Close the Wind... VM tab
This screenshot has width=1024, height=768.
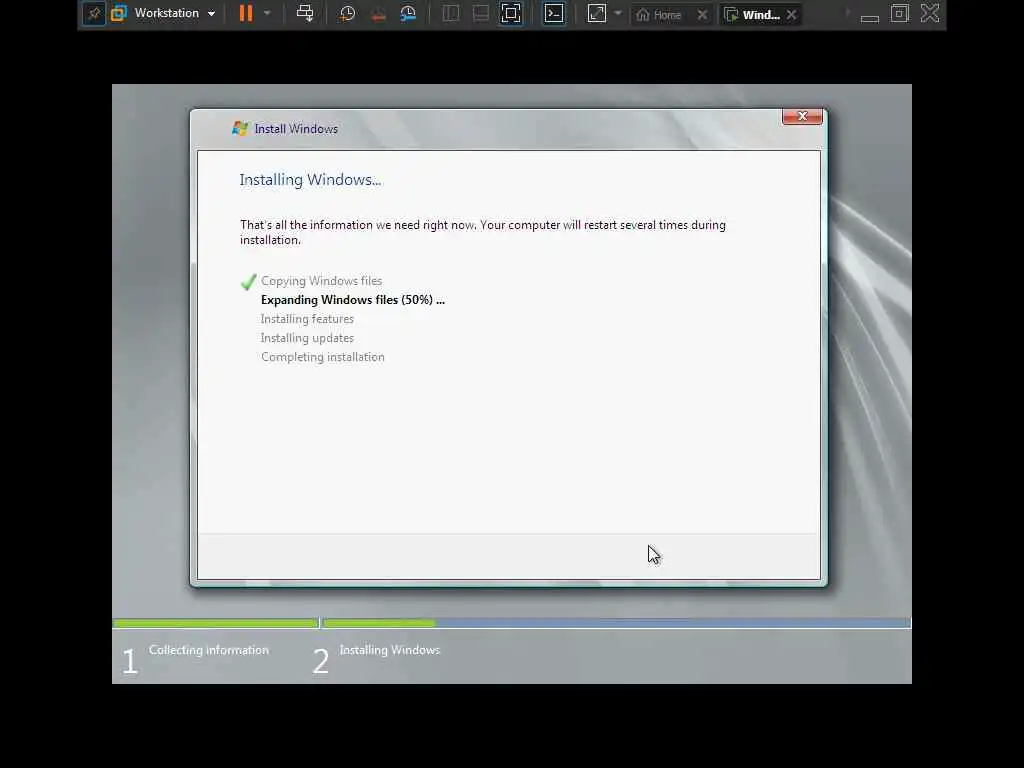coord(792,14)
